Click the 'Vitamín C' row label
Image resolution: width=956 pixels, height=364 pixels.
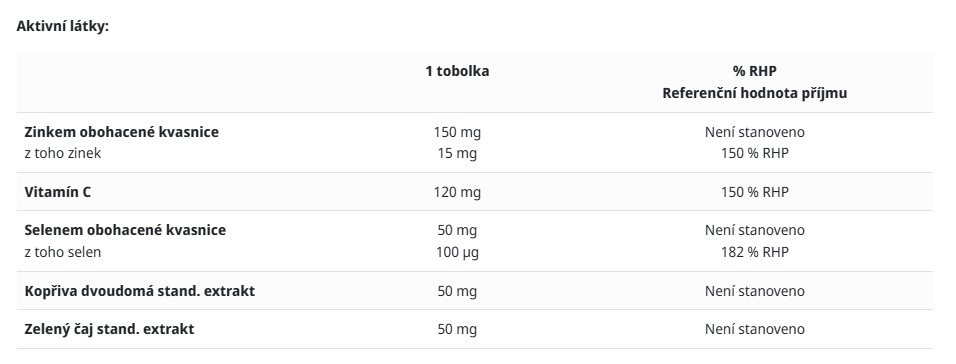58,192
